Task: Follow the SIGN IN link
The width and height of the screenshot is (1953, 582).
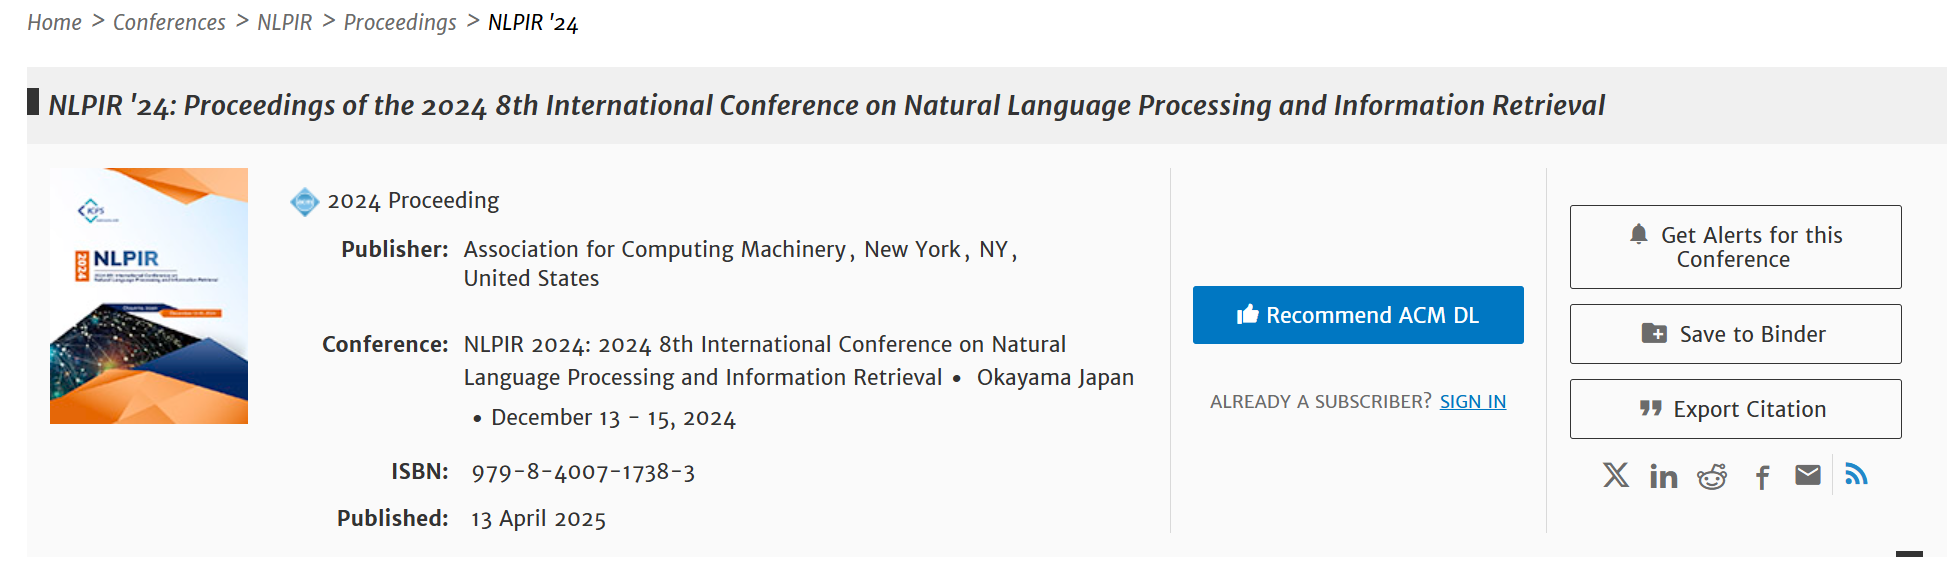Action: click(x=1472, y=402)
